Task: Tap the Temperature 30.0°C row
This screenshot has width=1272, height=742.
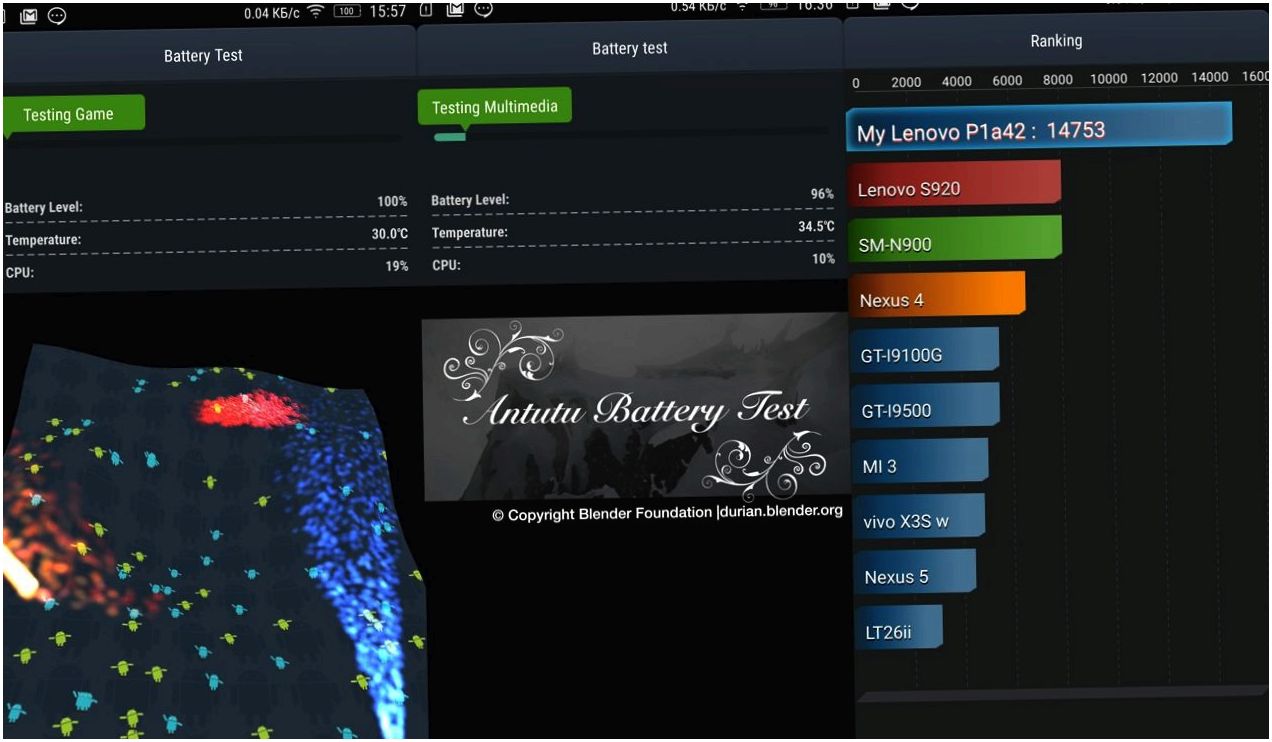Action: [x=206, y=238]
